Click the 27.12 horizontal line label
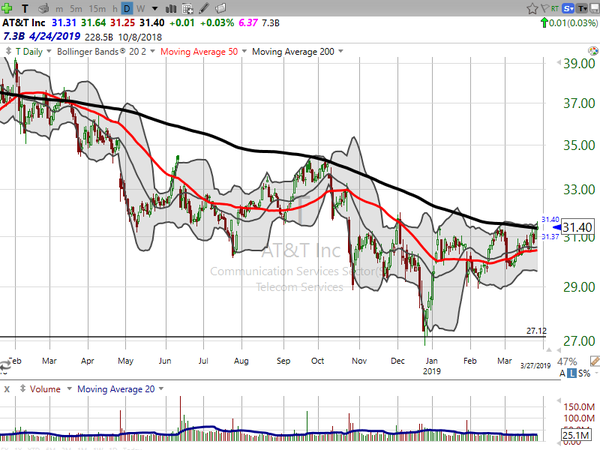The width and height of the screenshot is (600, 450). pos(536,331)
